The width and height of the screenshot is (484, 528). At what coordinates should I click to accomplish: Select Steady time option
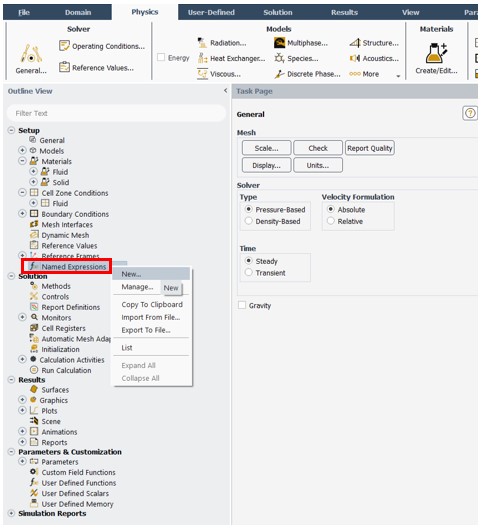[x=249, y=261]
